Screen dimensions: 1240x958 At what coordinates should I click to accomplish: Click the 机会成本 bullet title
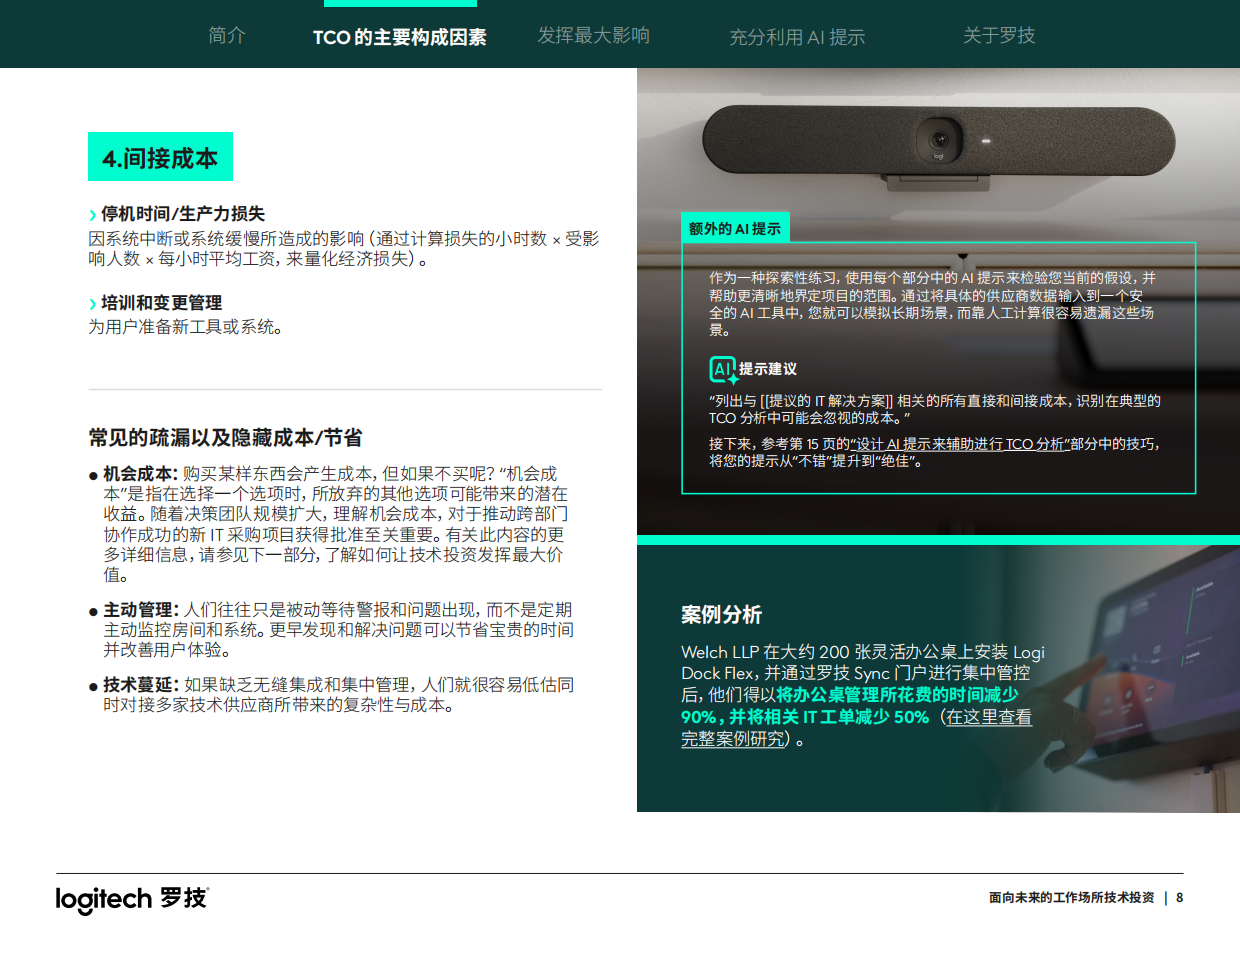click(x=140, y=473)
